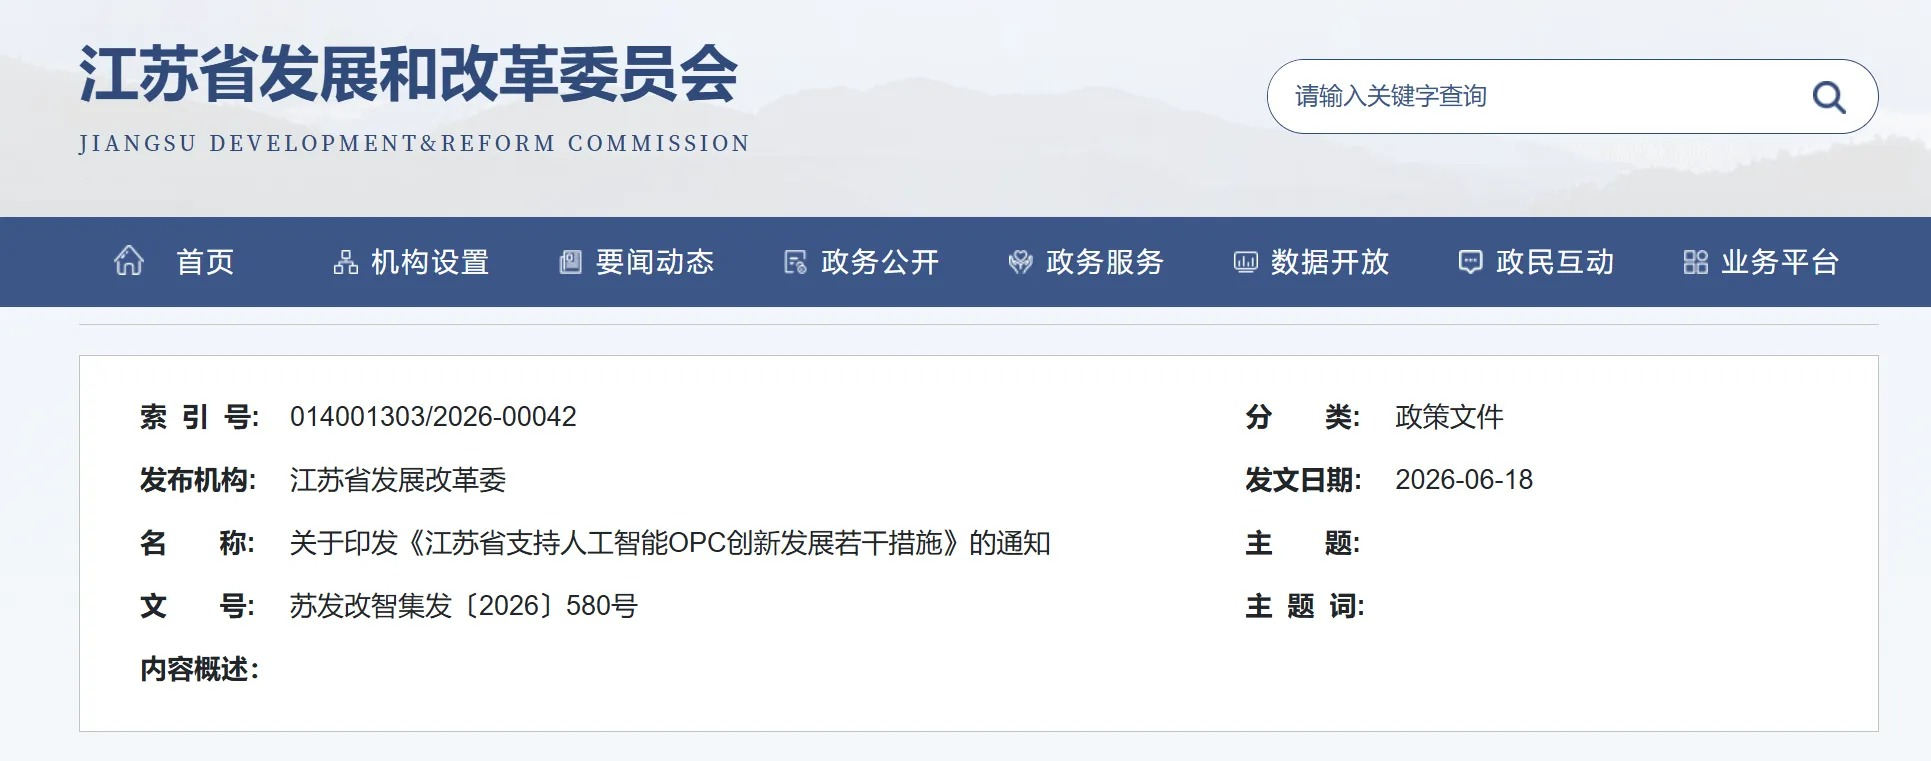Open the 业务平台 menu item

(x=1780, y=262)
